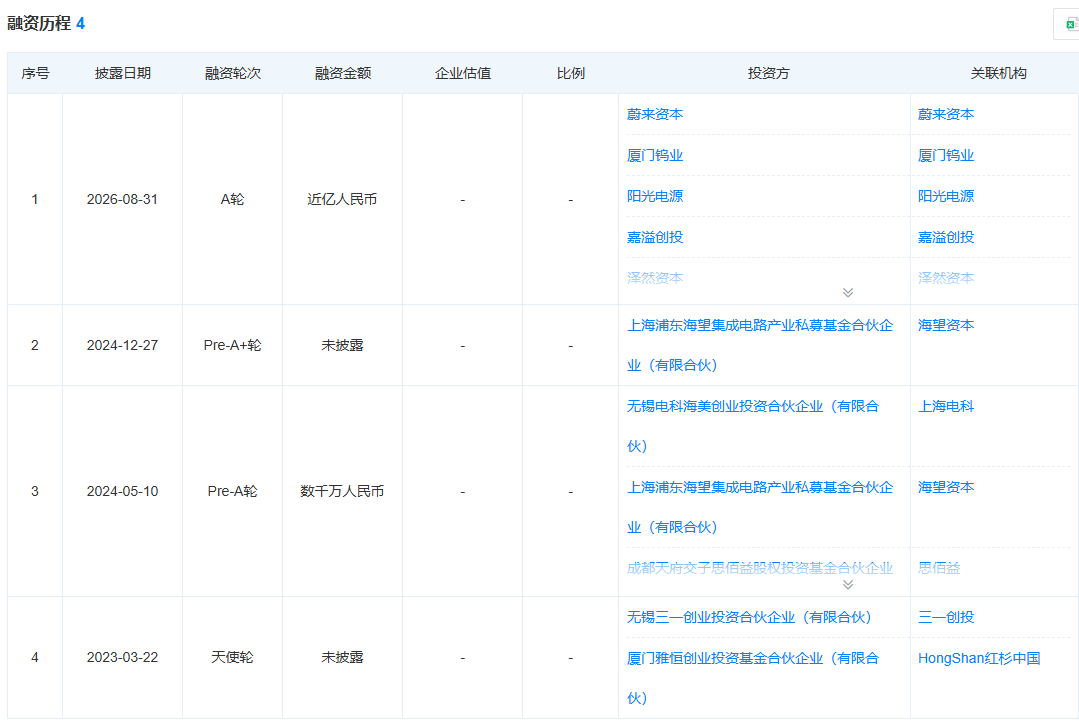Select the 数千万人民币 amount cell
The width and height of the screenshot is (1079, 725).
coord(342,491)
